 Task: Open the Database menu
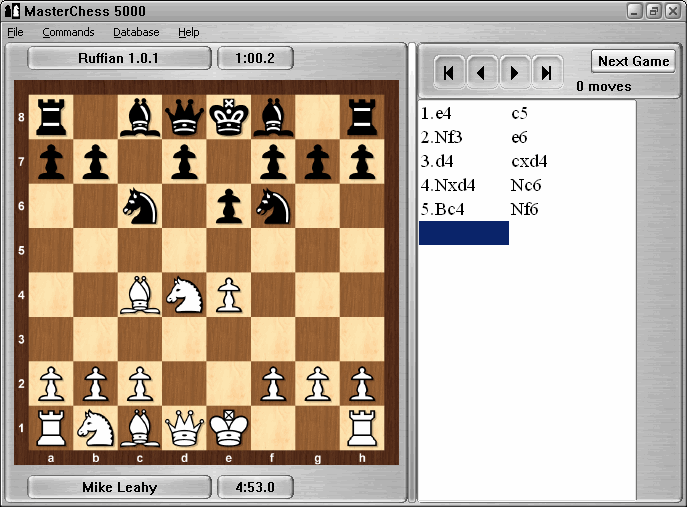(x=135, y=32)
